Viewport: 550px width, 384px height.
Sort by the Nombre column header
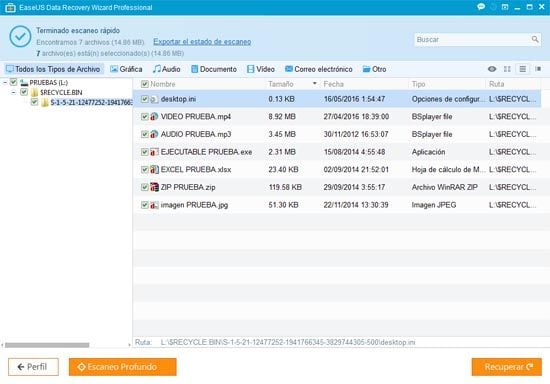pyautogui.click(x=163, y=84)
